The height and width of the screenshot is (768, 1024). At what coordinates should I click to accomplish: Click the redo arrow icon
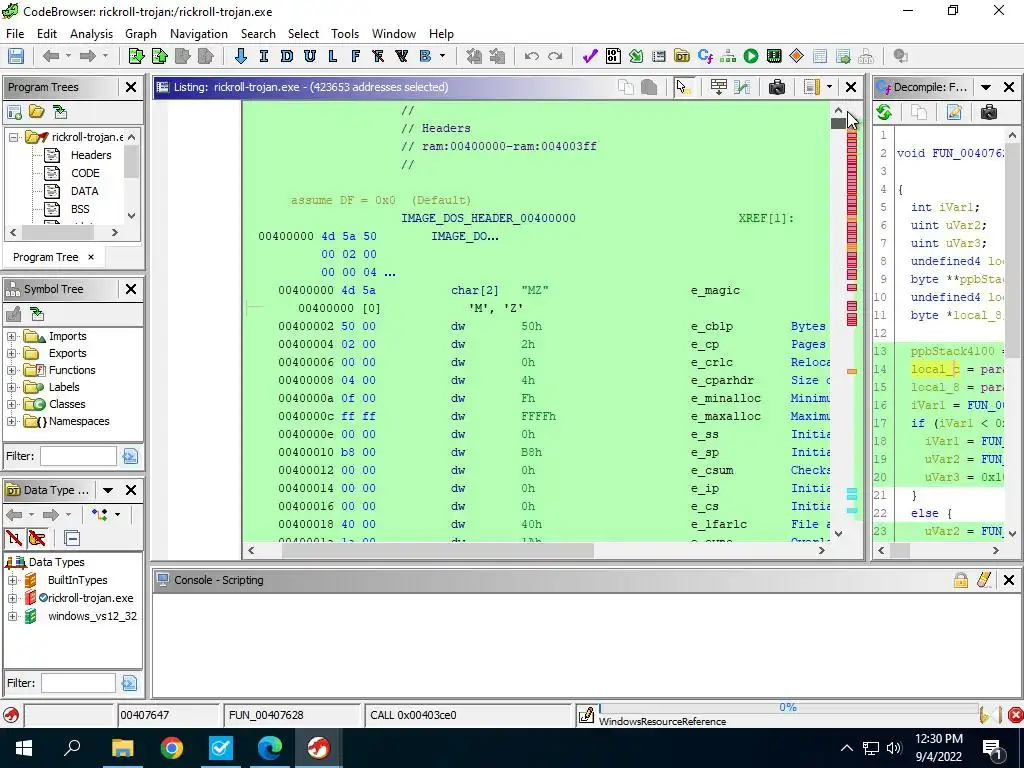[x=555, y=56]
